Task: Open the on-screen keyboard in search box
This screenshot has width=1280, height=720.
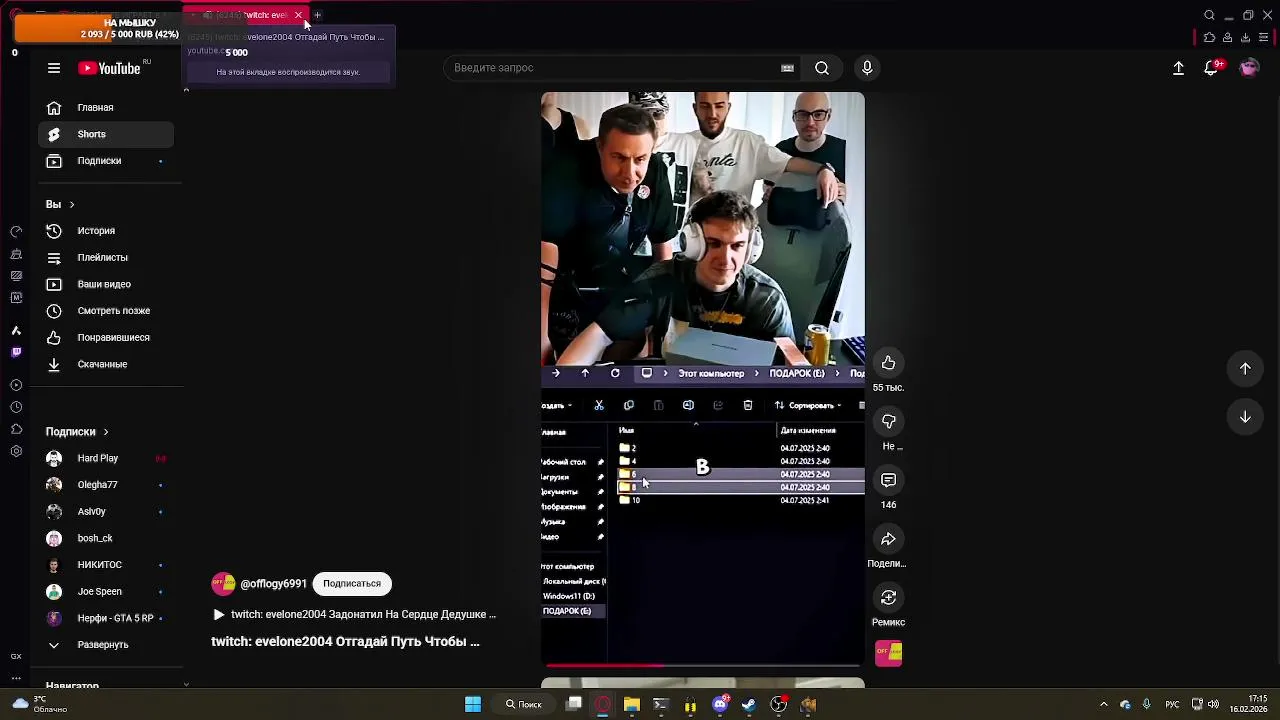Action: tap(787, 68)
